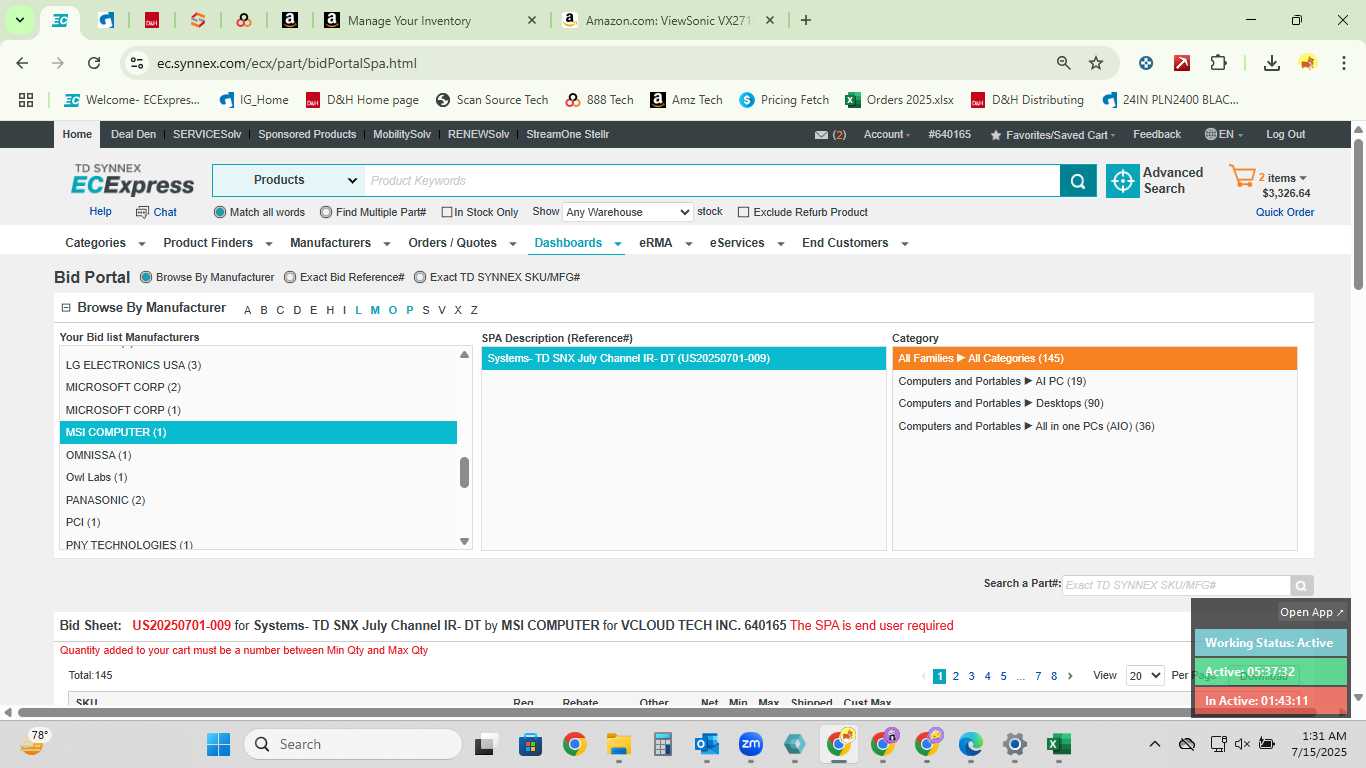Filter by letter M manufacturers
This screenshot has width=1366, height=768.
click(x=375, y=310)
